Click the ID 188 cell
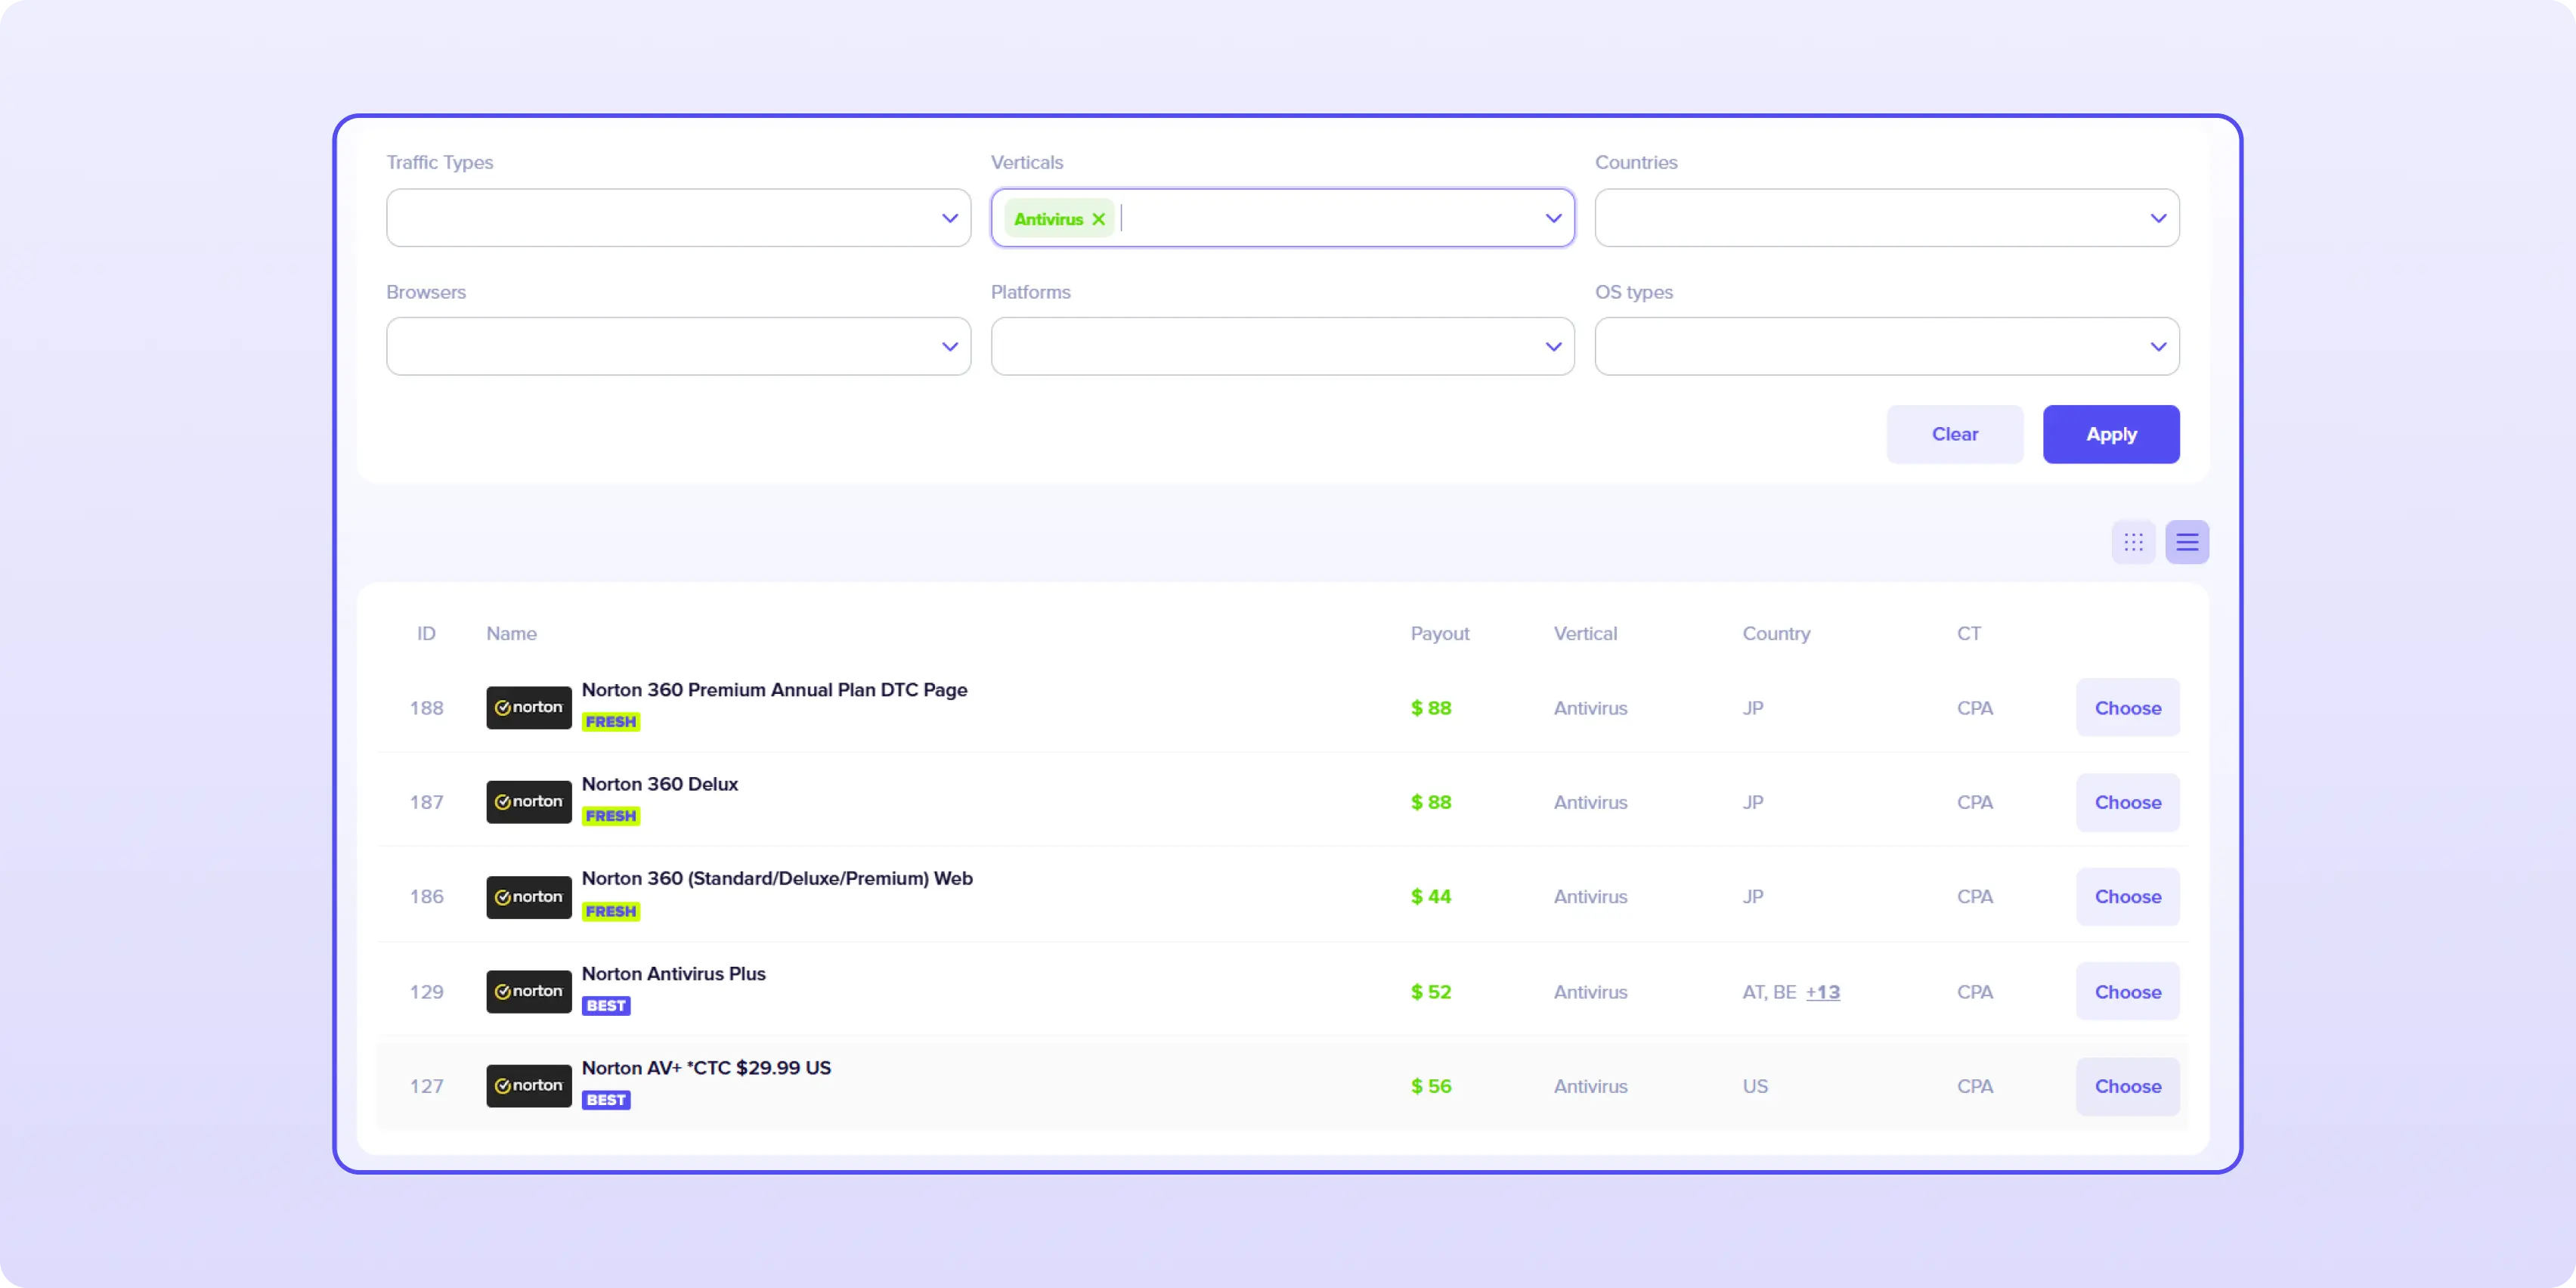2576x1288 pixels. coord(426,708)
